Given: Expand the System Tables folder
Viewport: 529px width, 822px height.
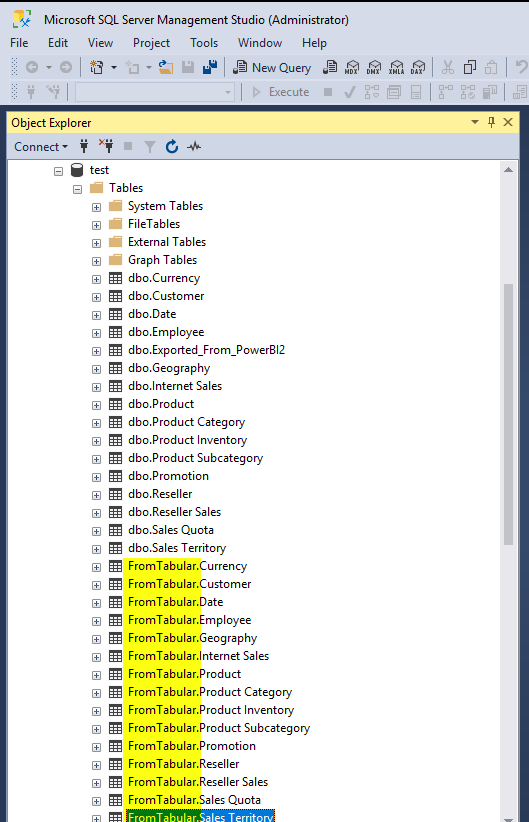Looking at the screenshot, I should click(96, 207).
